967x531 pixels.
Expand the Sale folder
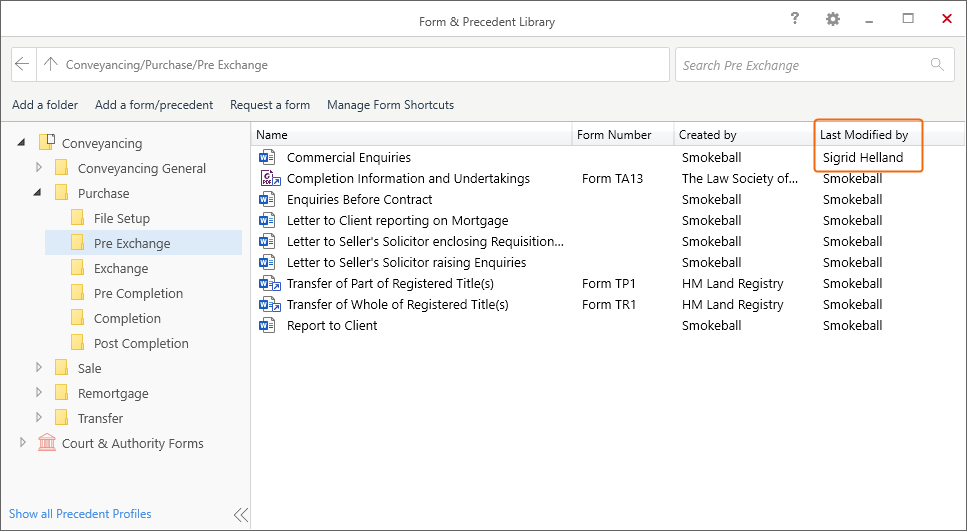(39, 367)
